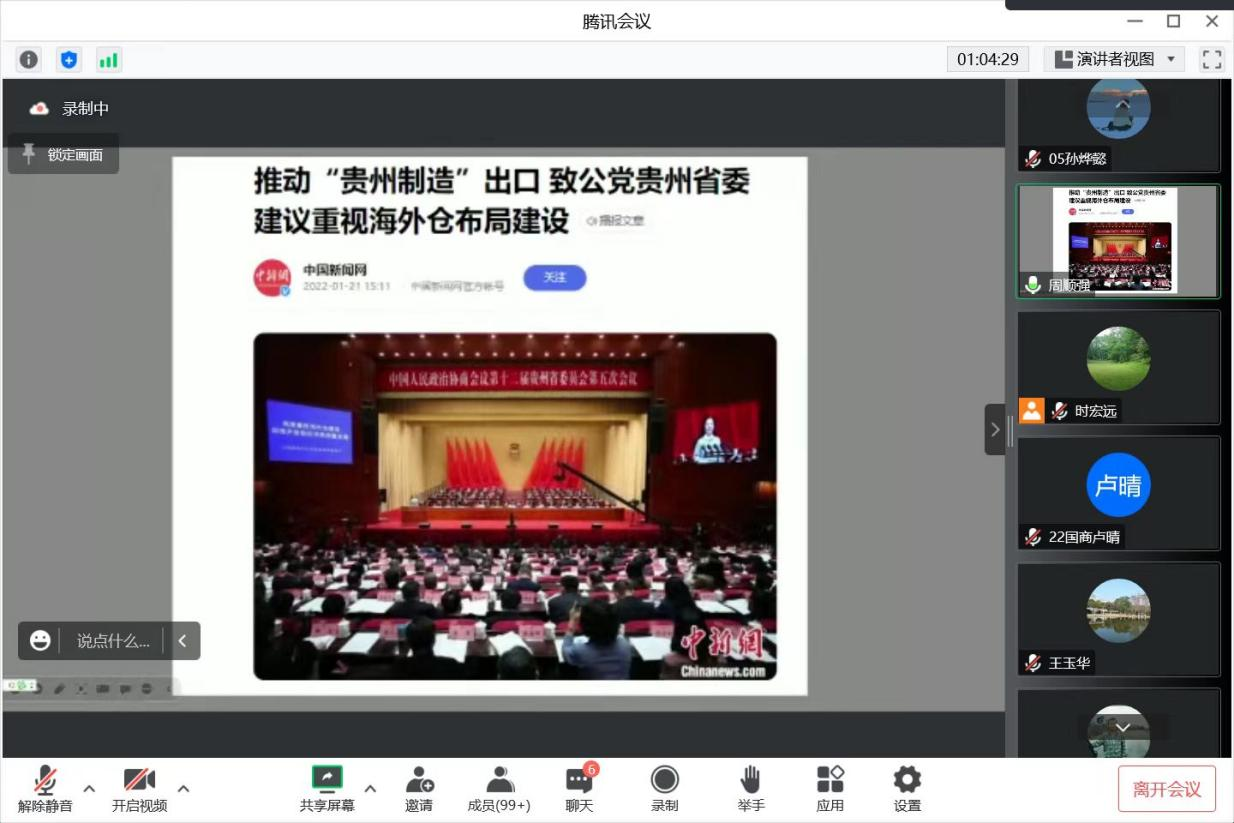The image size is (1234, 823).
Task: Collapse the participant video sidebar
Action: (995, 430)
